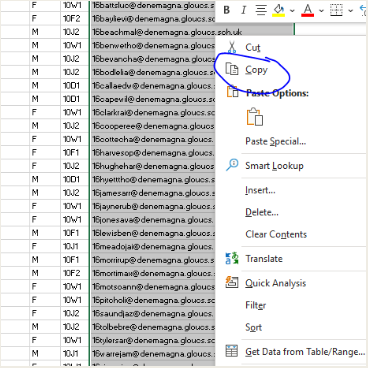Select the 16jaynerub email cell
This screenshot has height=368, width=368.
click(153, 206)
